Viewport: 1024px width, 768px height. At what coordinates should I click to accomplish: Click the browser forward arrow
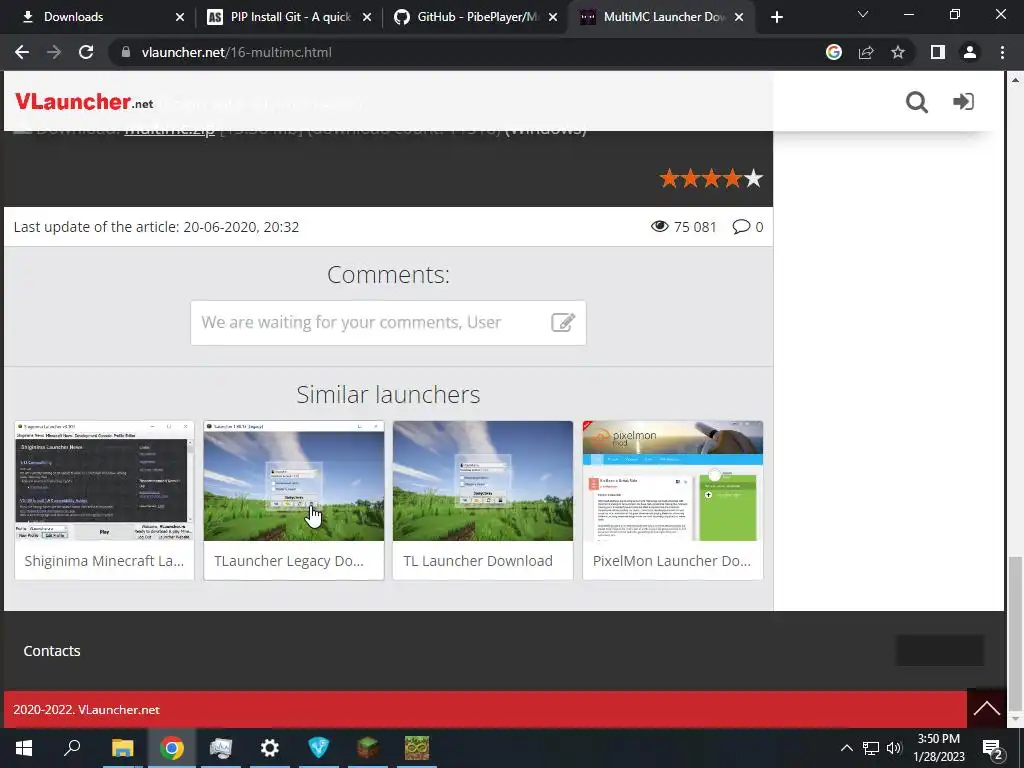(54, 52)
